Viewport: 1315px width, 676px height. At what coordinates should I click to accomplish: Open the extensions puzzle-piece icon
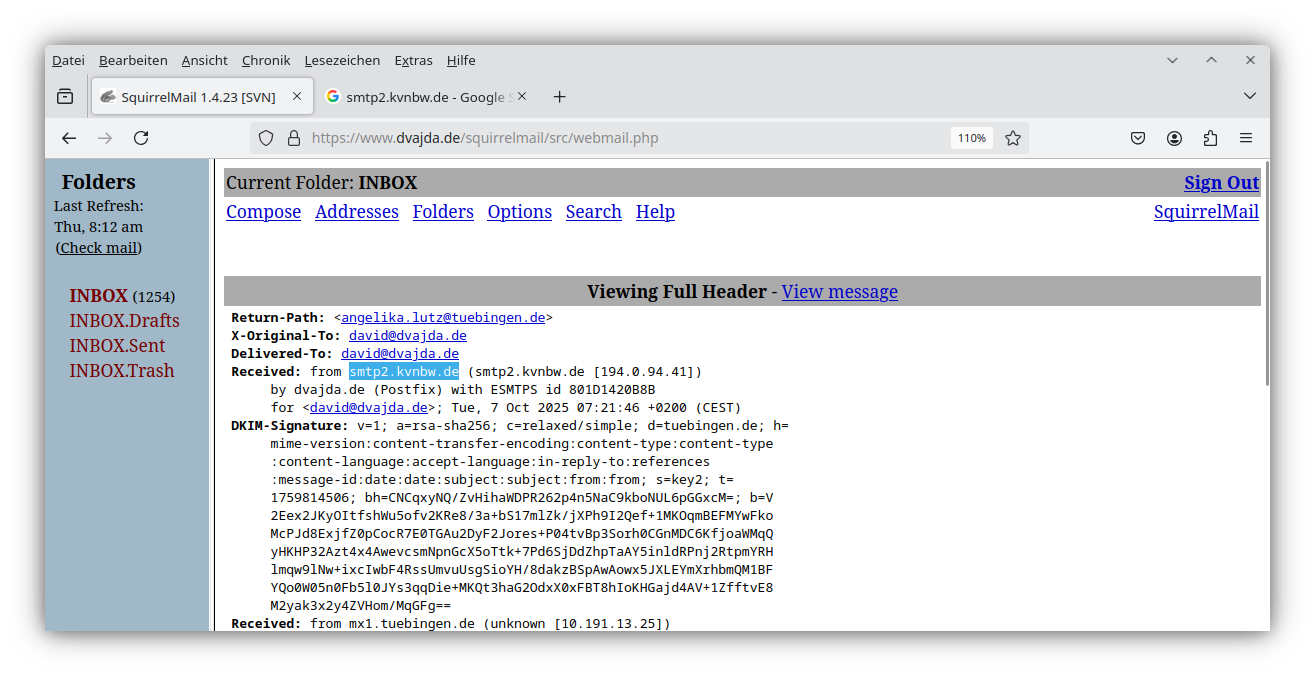(1210, 137)
